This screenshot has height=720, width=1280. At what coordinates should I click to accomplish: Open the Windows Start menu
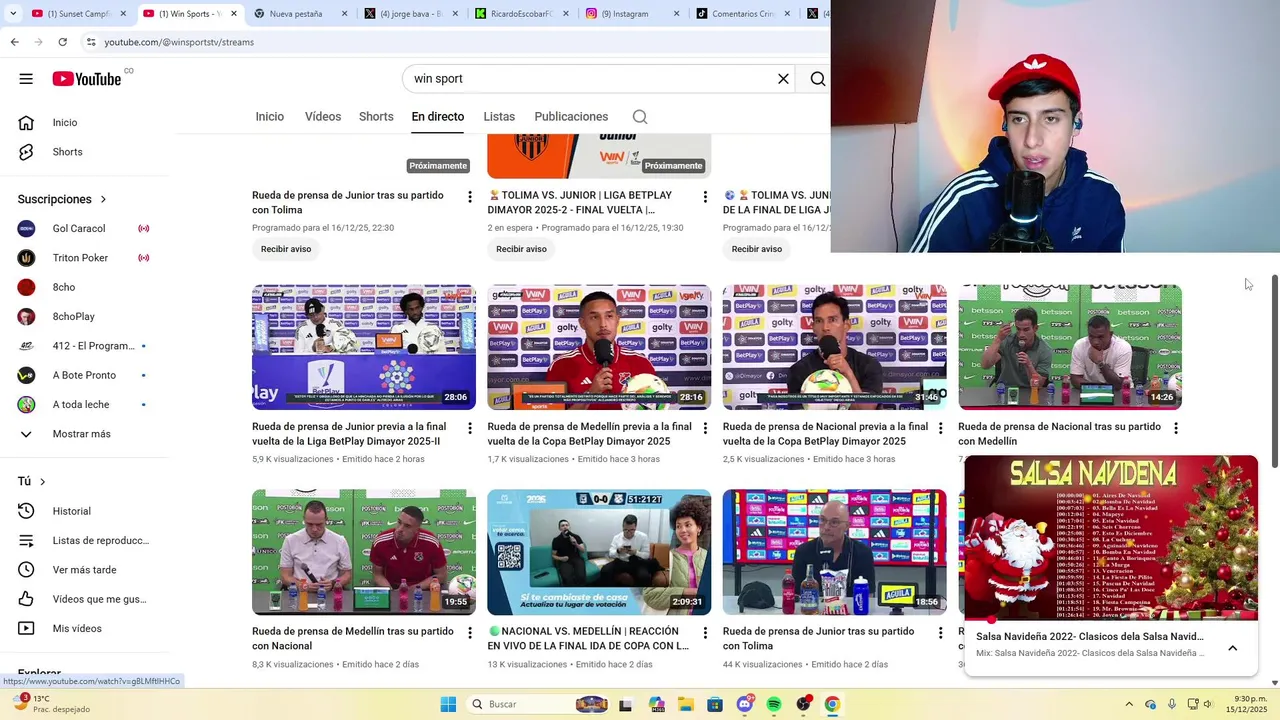[x=448, y=704]
